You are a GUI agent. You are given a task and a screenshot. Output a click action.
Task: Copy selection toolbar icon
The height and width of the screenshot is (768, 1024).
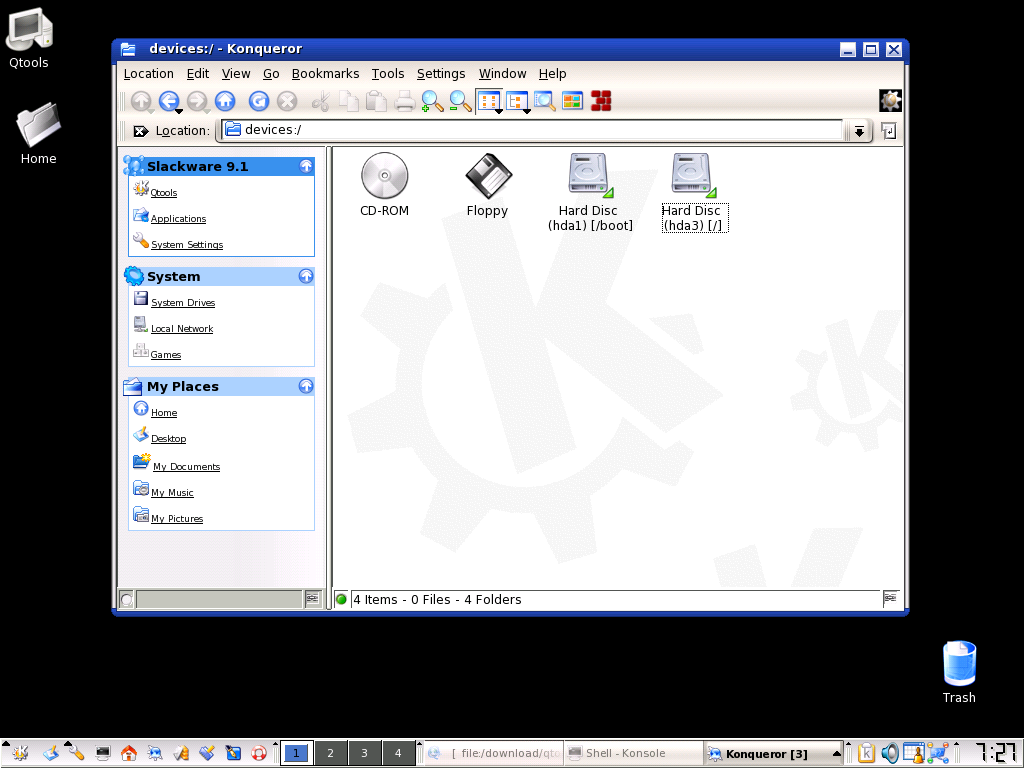click(x=349, y=101)
